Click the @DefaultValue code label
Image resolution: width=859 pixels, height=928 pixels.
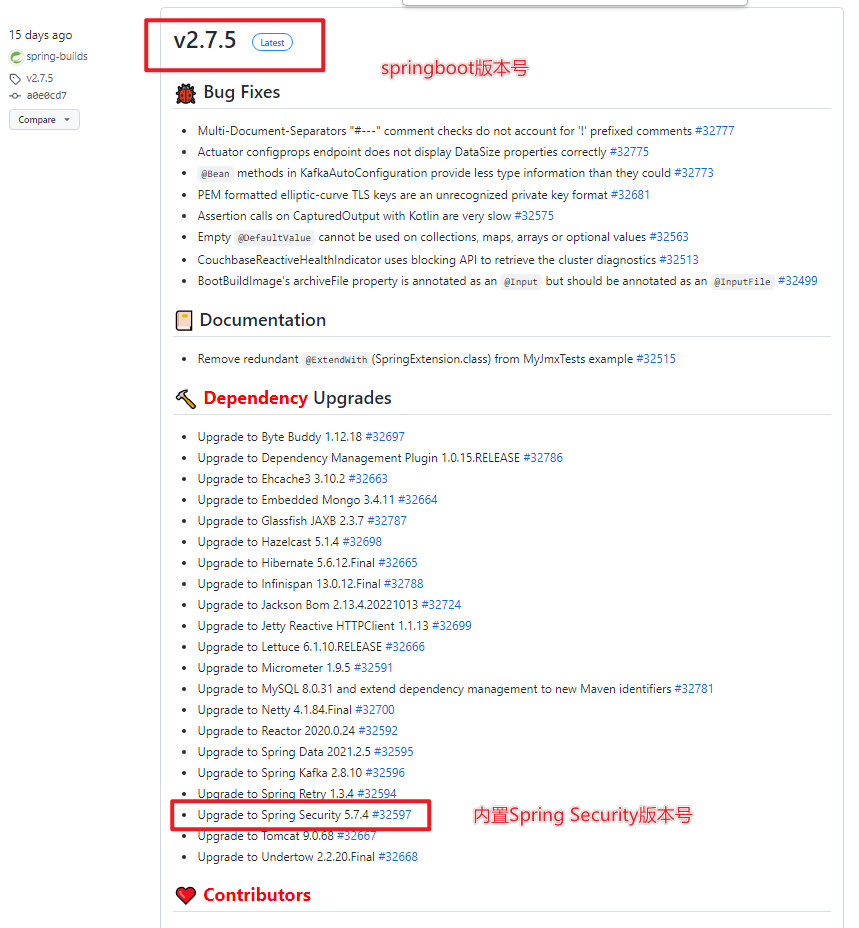274,238
